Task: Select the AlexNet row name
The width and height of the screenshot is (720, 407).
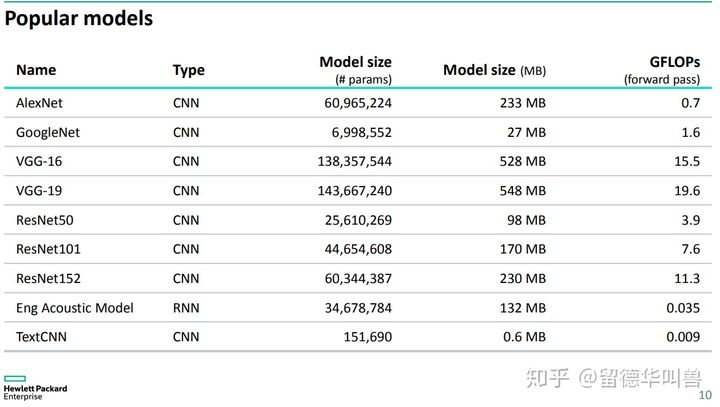Action: (x=39, y=103)
